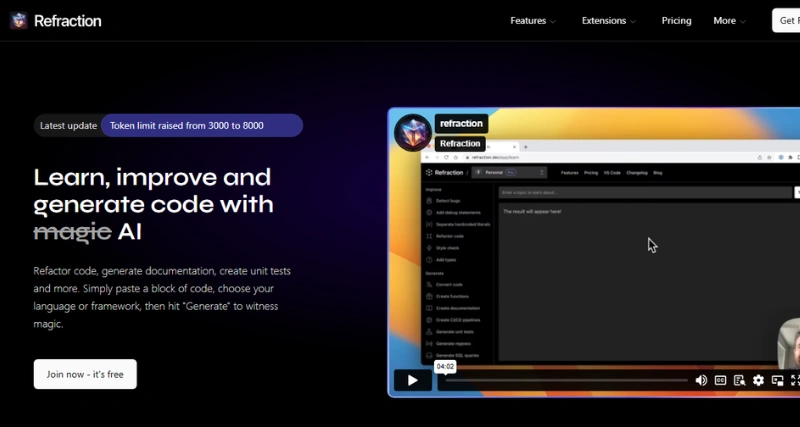The image size is (800, 427).
Task: Click the Latest update badge label
Action: pos(68,126)
